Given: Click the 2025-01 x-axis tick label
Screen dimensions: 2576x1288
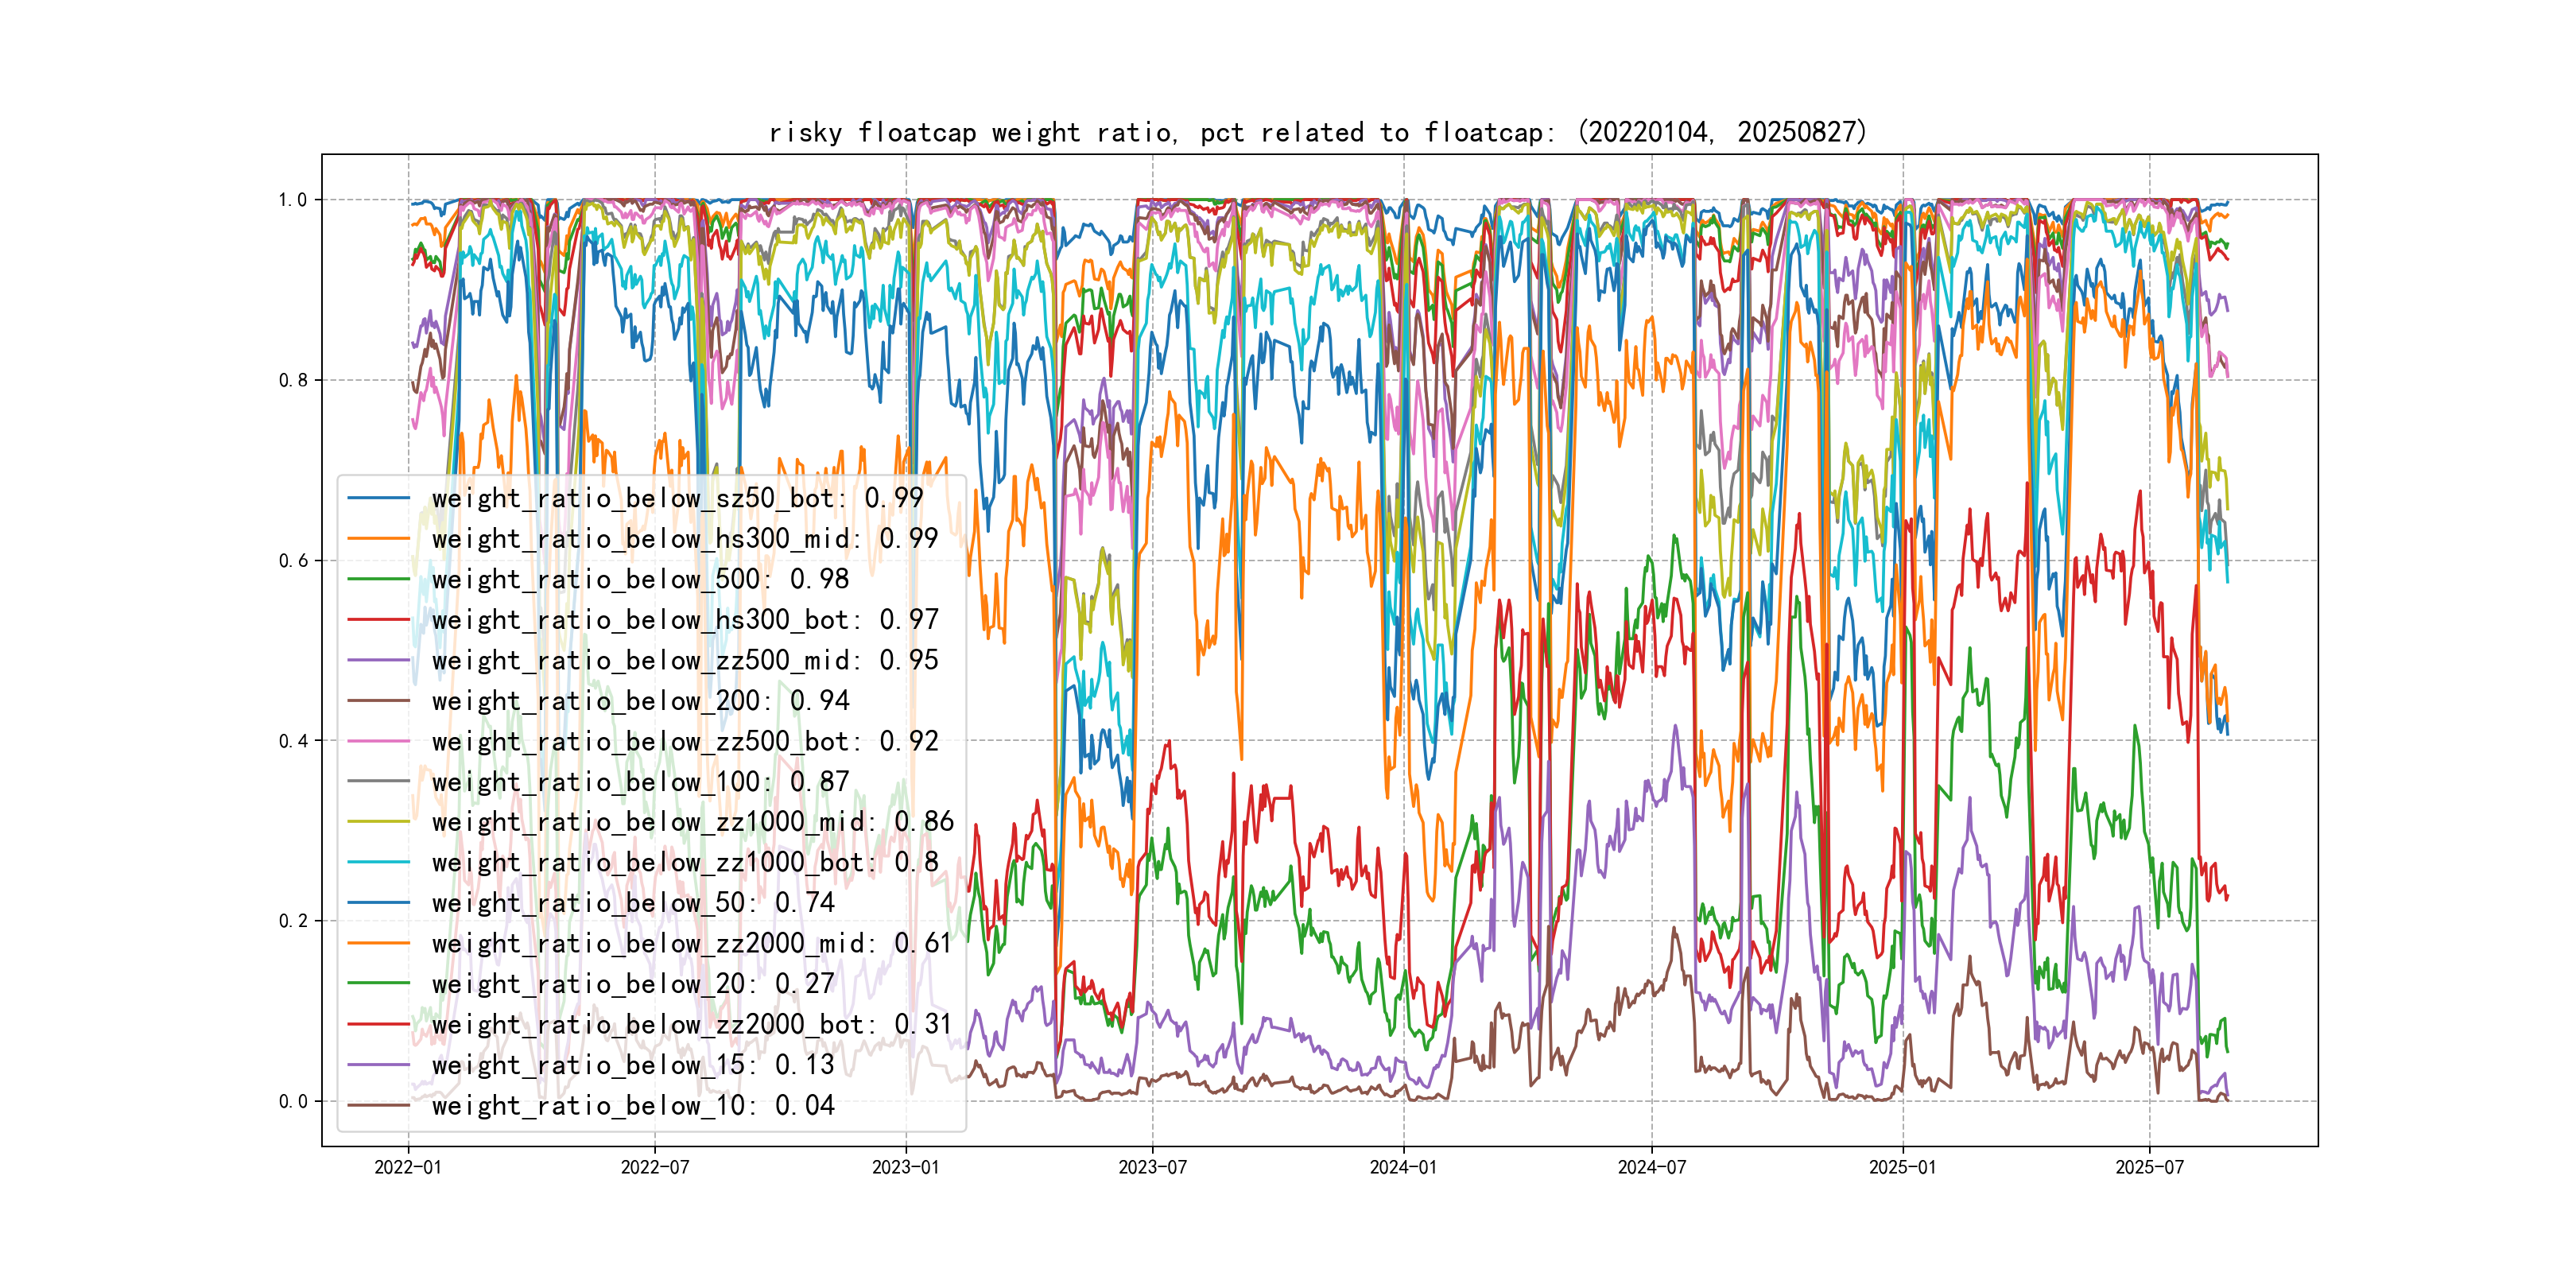Looking at the screenshot, I should [x=1902, y=1167].
